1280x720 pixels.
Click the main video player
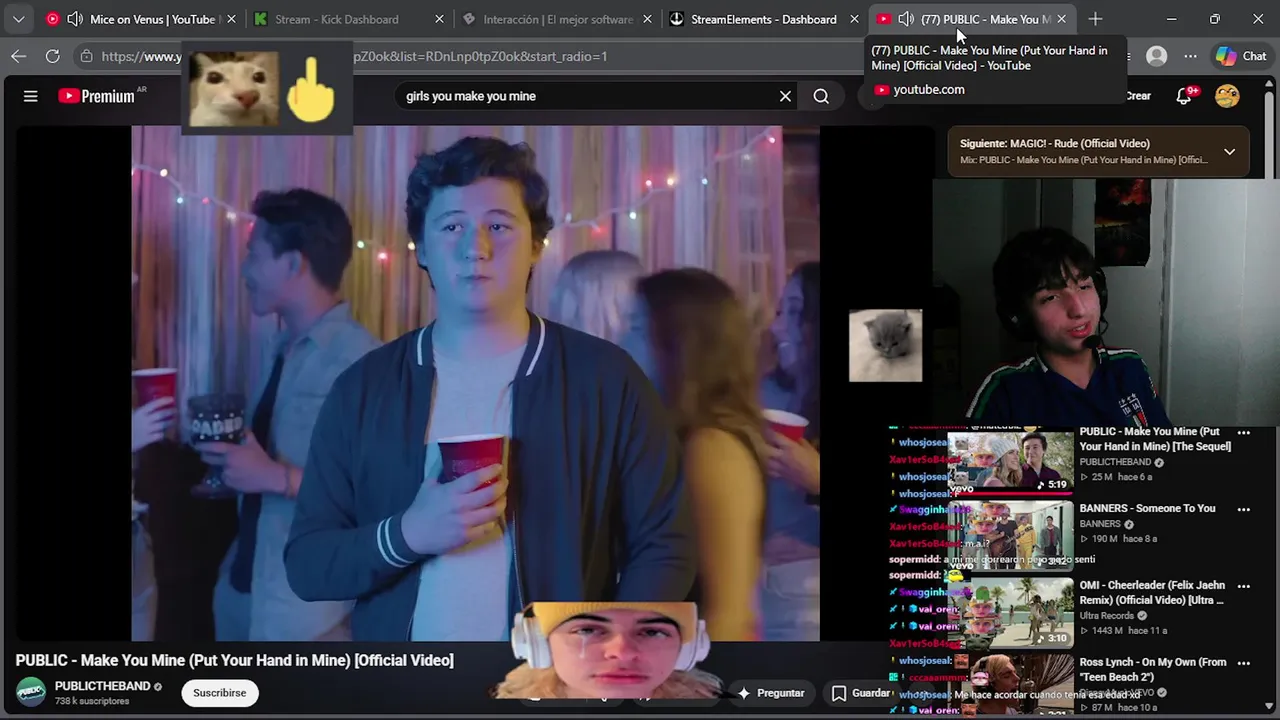(x=475, y=383)
